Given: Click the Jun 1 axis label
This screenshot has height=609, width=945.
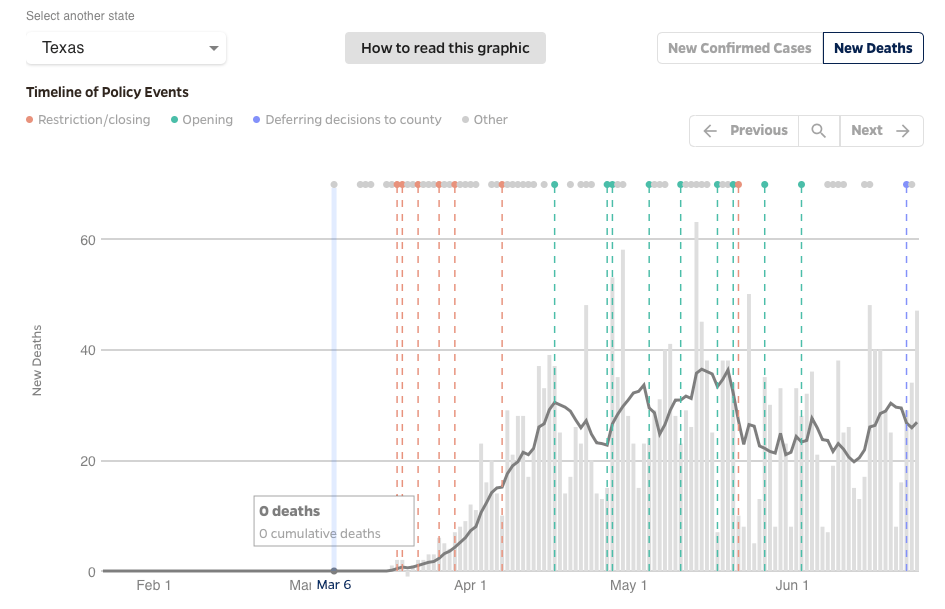Looking at the screenshot, I should (792, 585).
